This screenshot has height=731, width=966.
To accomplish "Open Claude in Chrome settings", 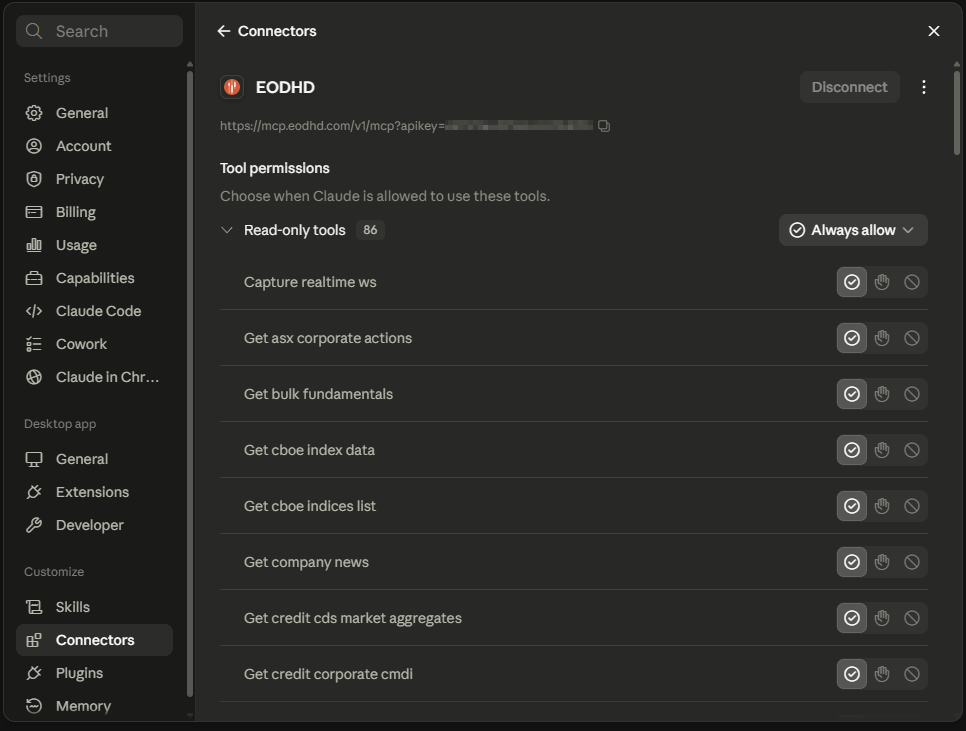I will (x=94, y=377).
